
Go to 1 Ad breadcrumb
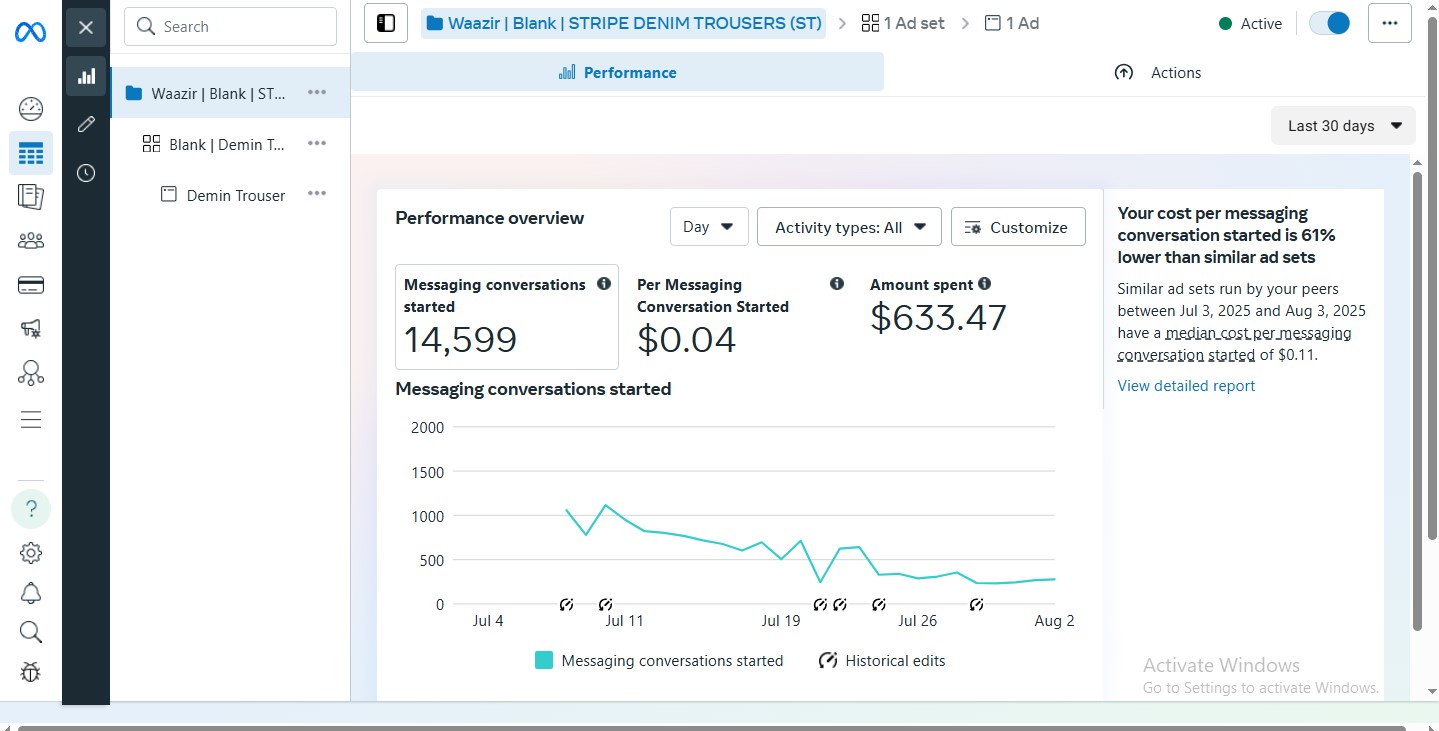pos(1012,23)
